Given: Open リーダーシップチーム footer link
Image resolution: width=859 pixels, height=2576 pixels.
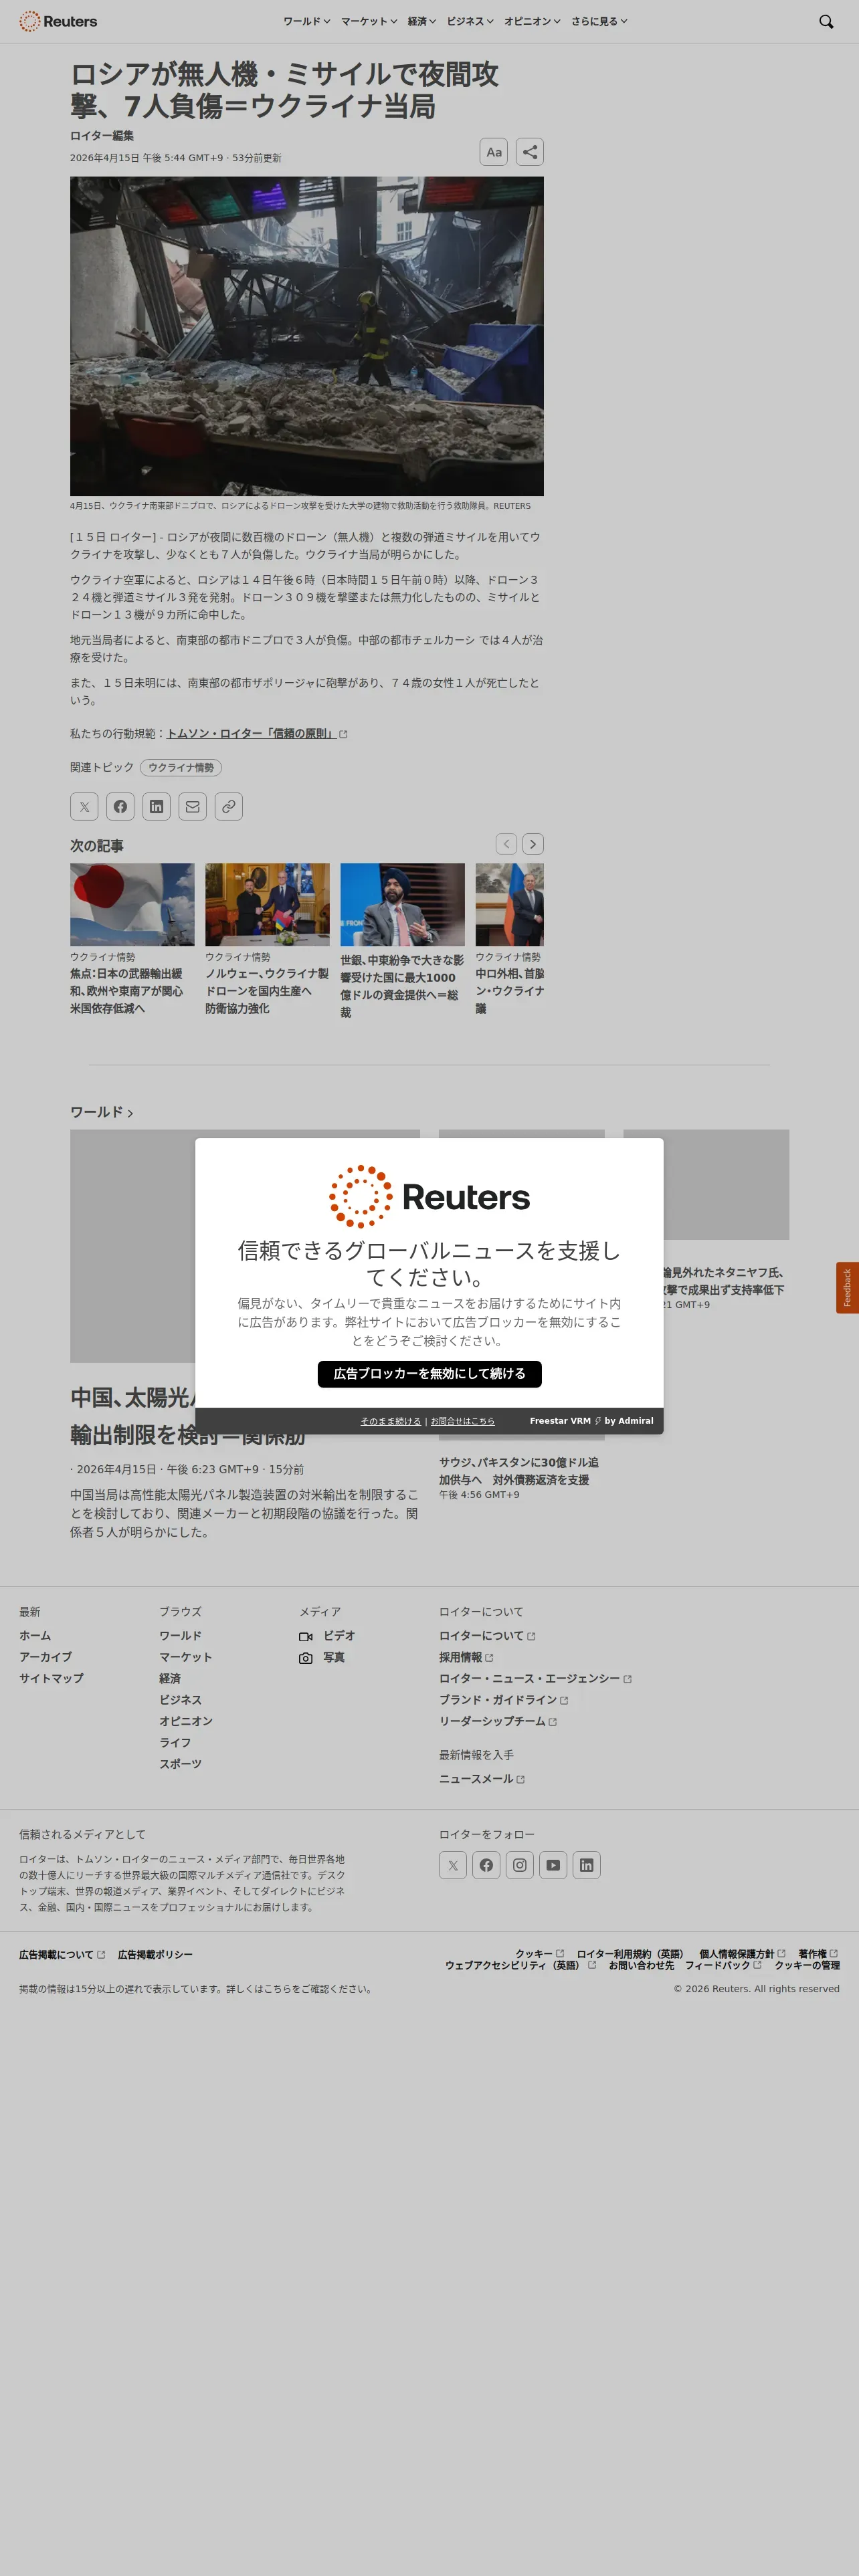Looking at the screenshot, I should (x=498, y=1721).
